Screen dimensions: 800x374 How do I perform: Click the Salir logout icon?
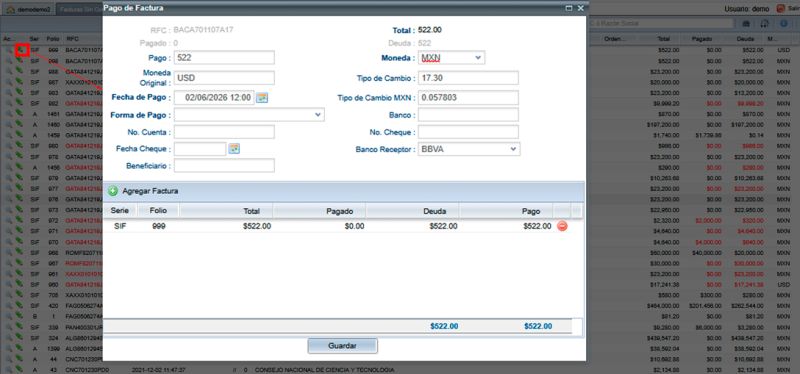(x=781, y=9)
